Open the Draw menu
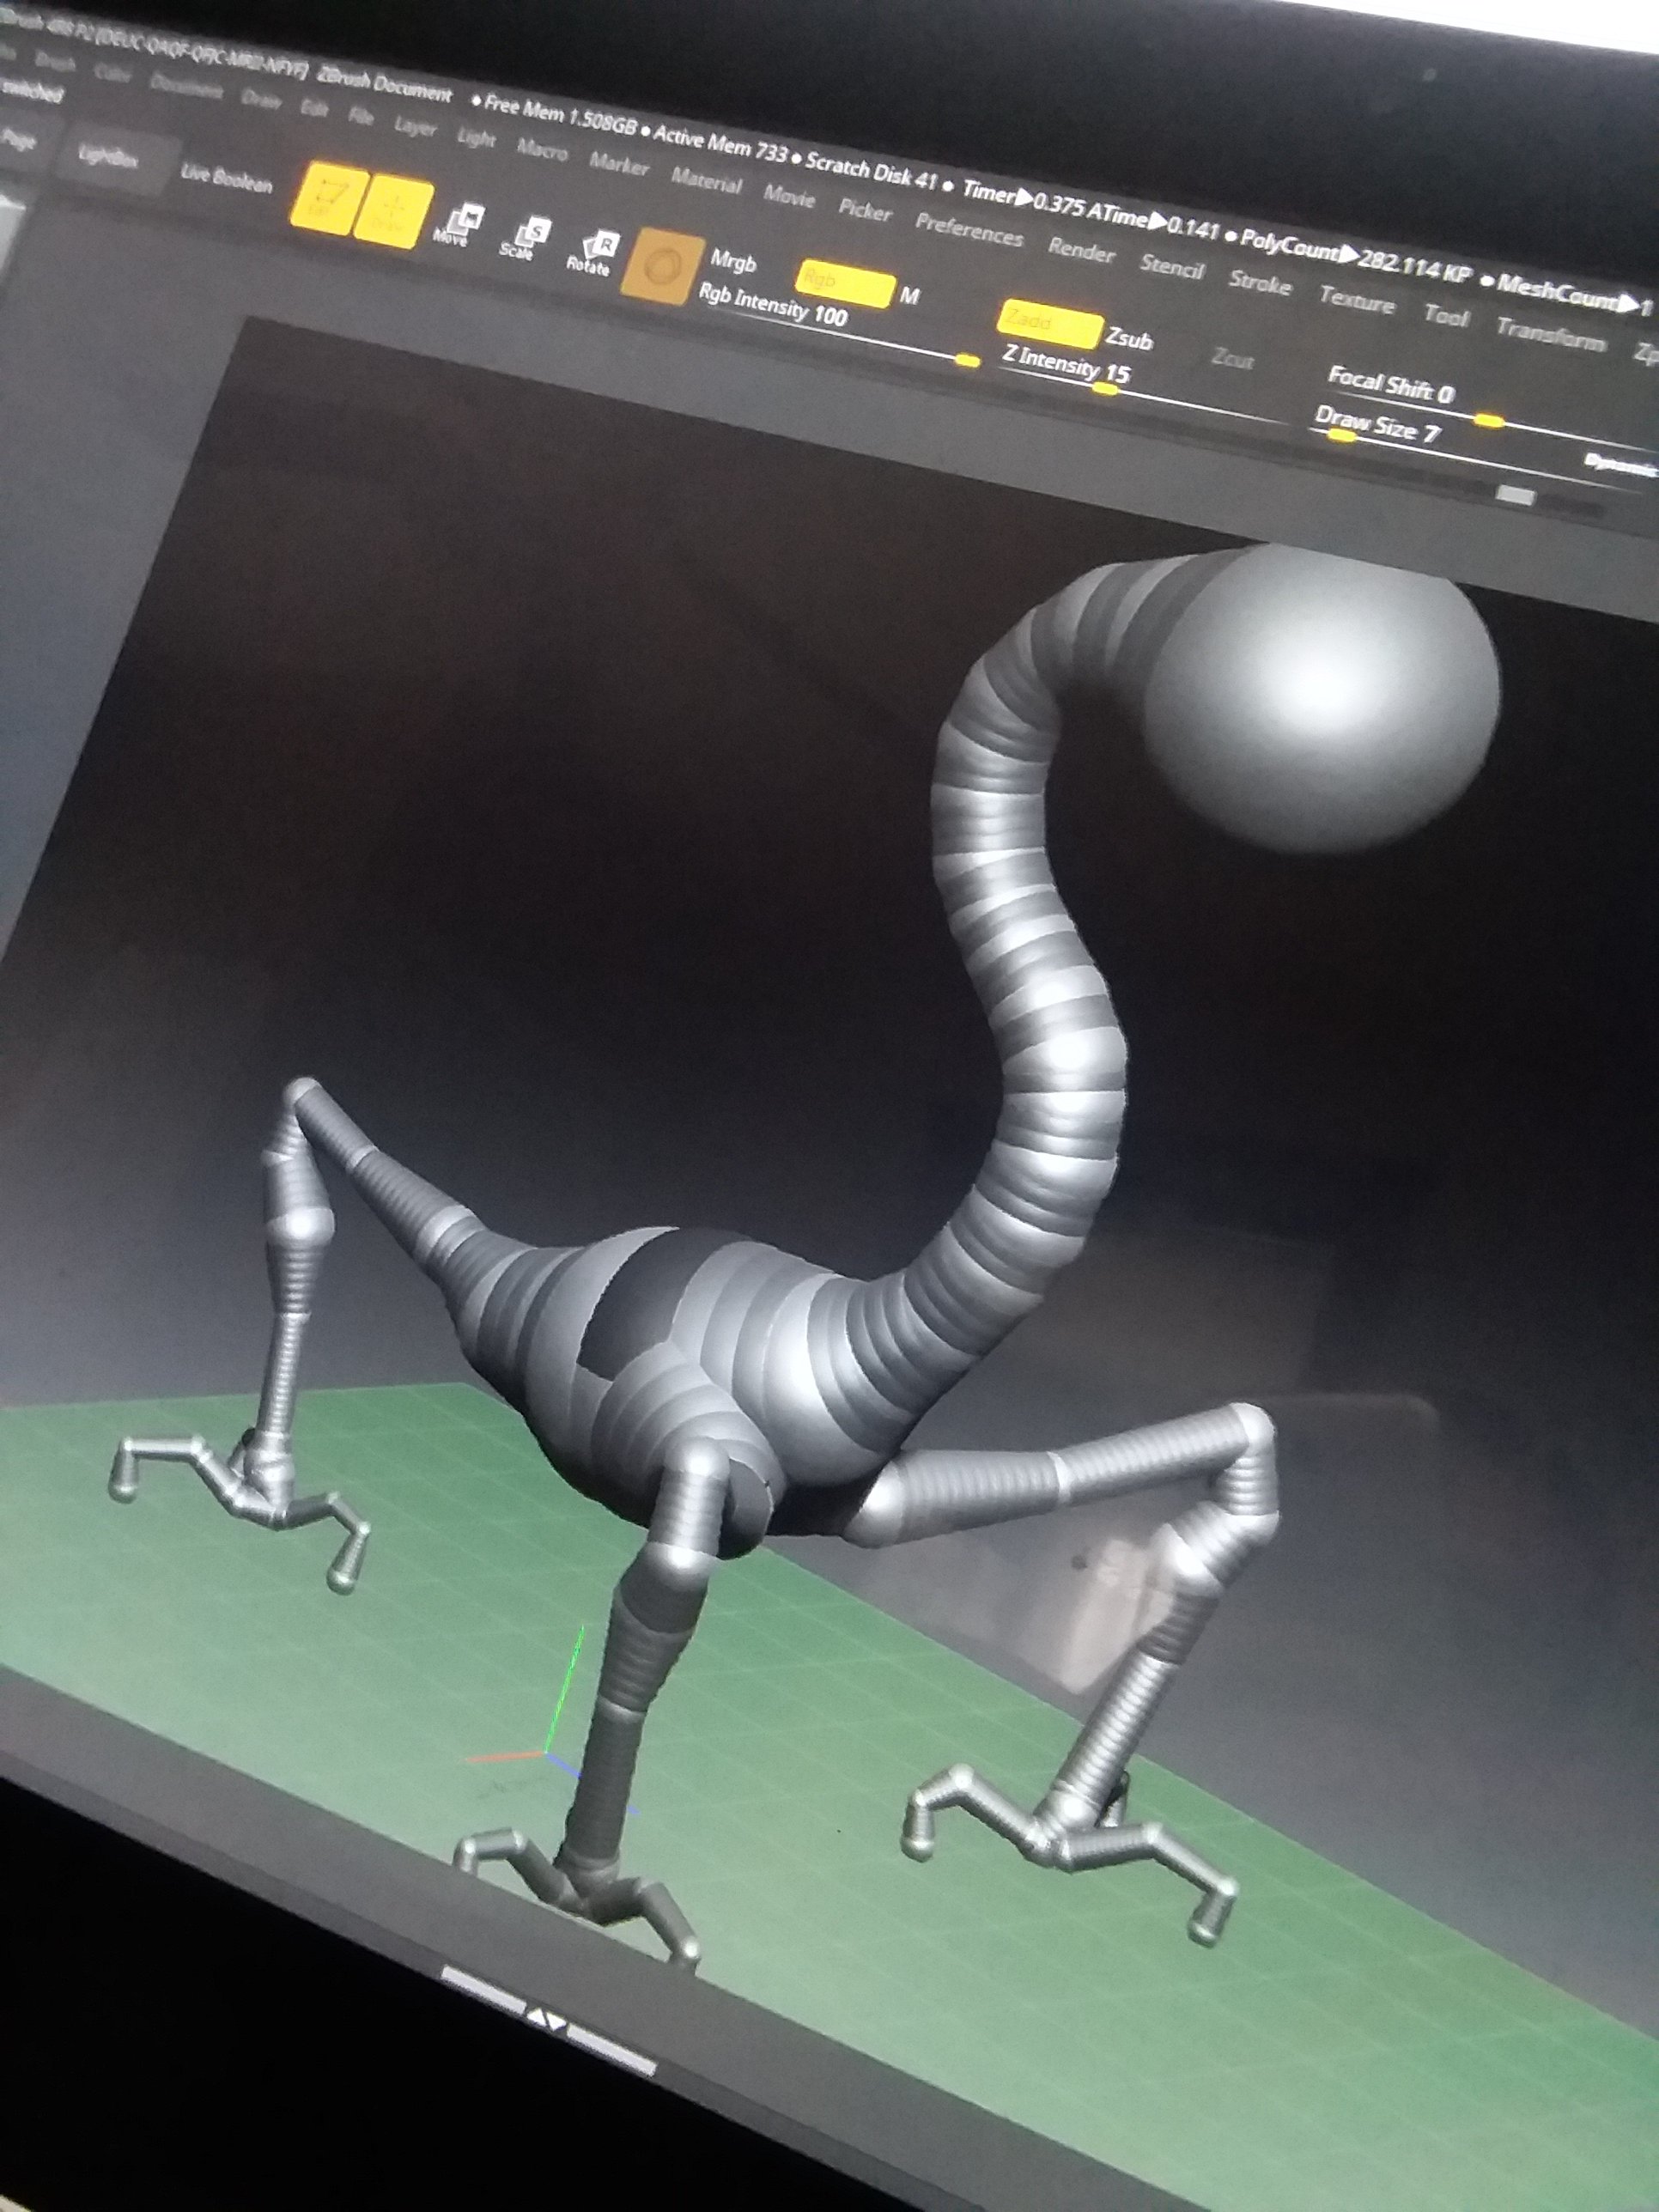Viewport: 1659px width, 2212px height. point(261,98)
